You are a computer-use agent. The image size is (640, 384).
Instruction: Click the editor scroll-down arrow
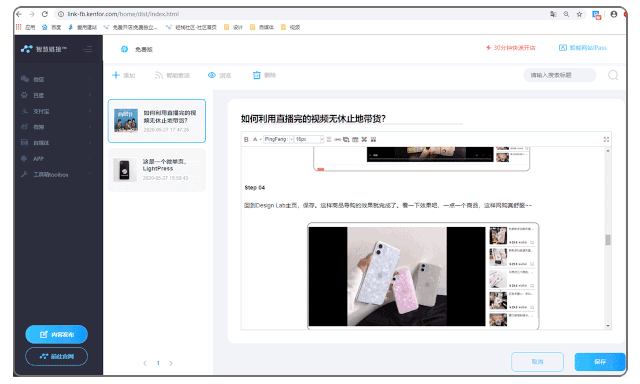608,326
